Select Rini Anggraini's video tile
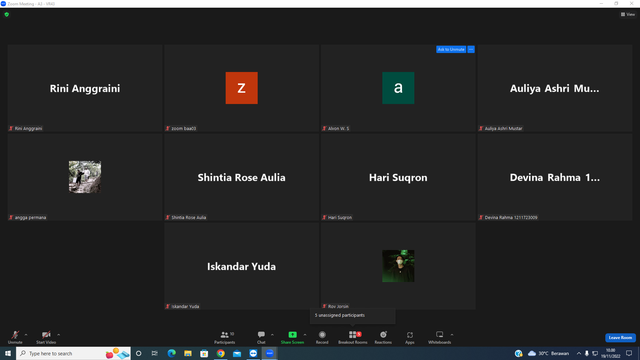Viewport: 640px width, 360px height. pyautogui.click(x=85, y=88)
